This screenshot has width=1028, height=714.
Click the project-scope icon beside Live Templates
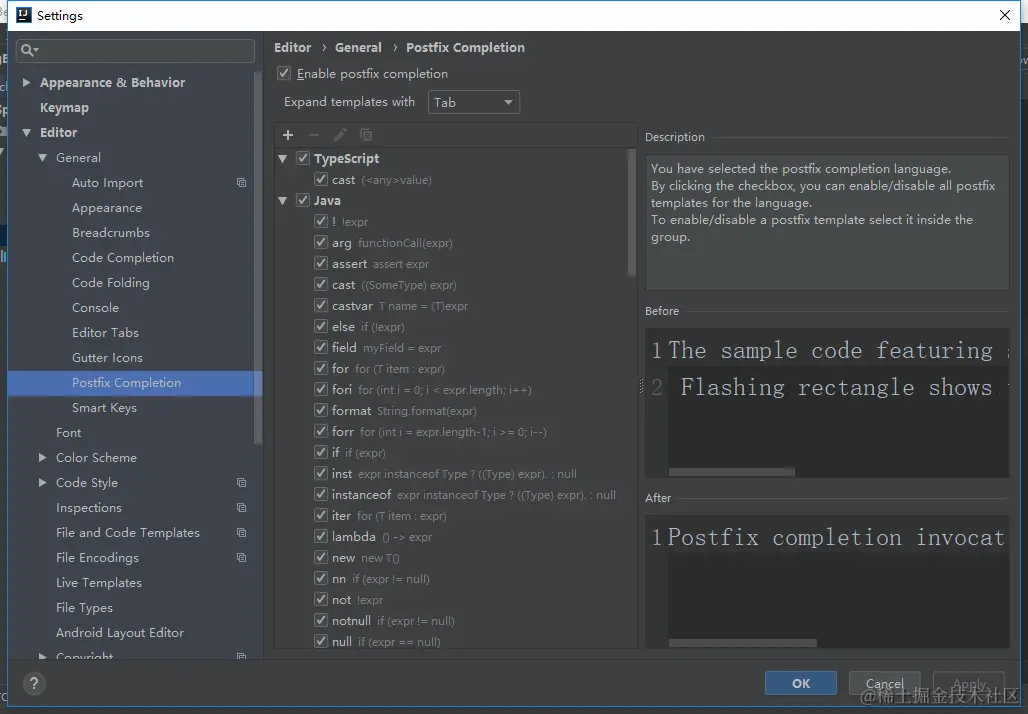tap(240, 582)
